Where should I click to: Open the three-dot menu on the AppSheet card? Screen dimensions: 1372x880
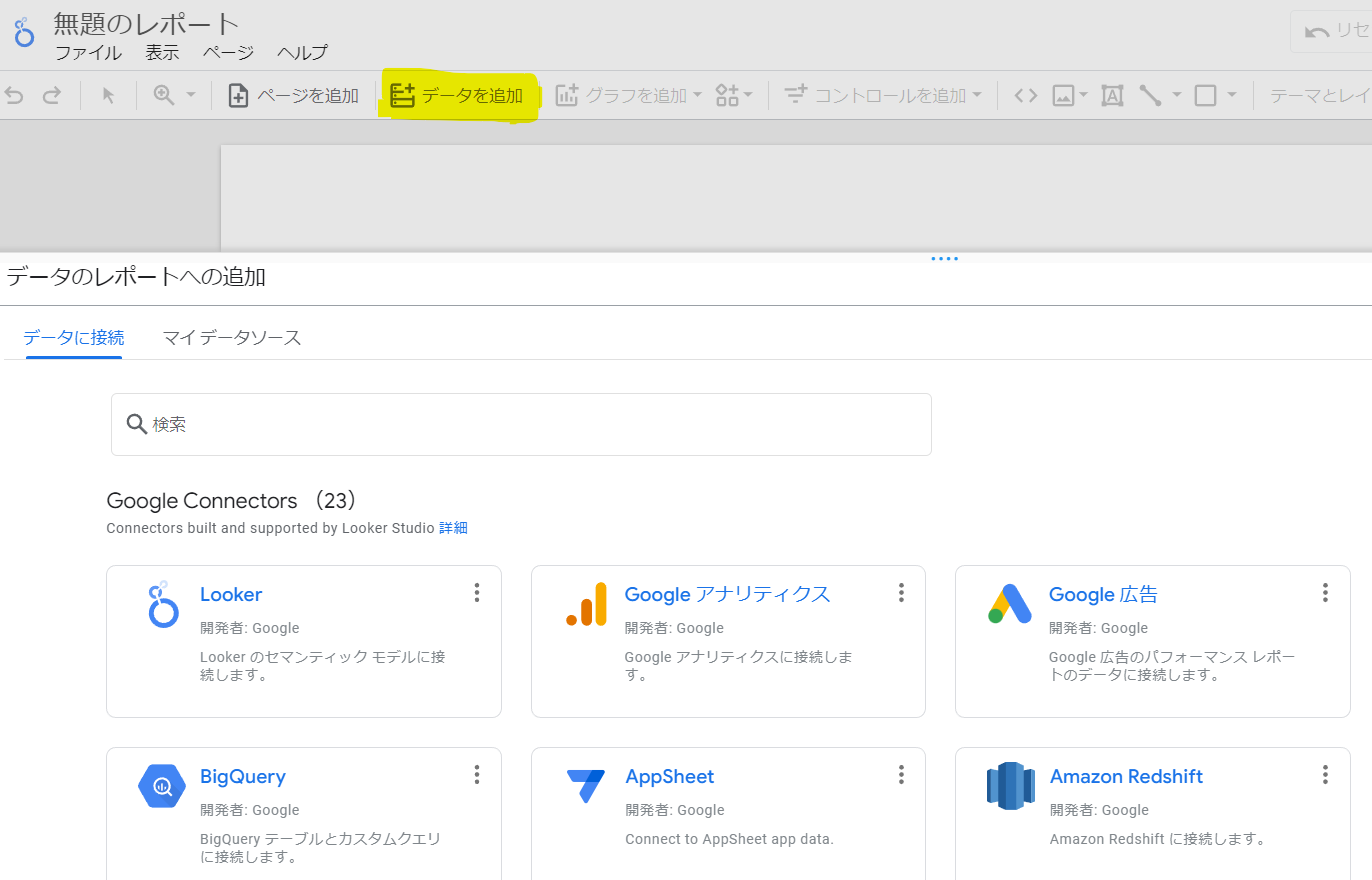(x=901, y=775)
